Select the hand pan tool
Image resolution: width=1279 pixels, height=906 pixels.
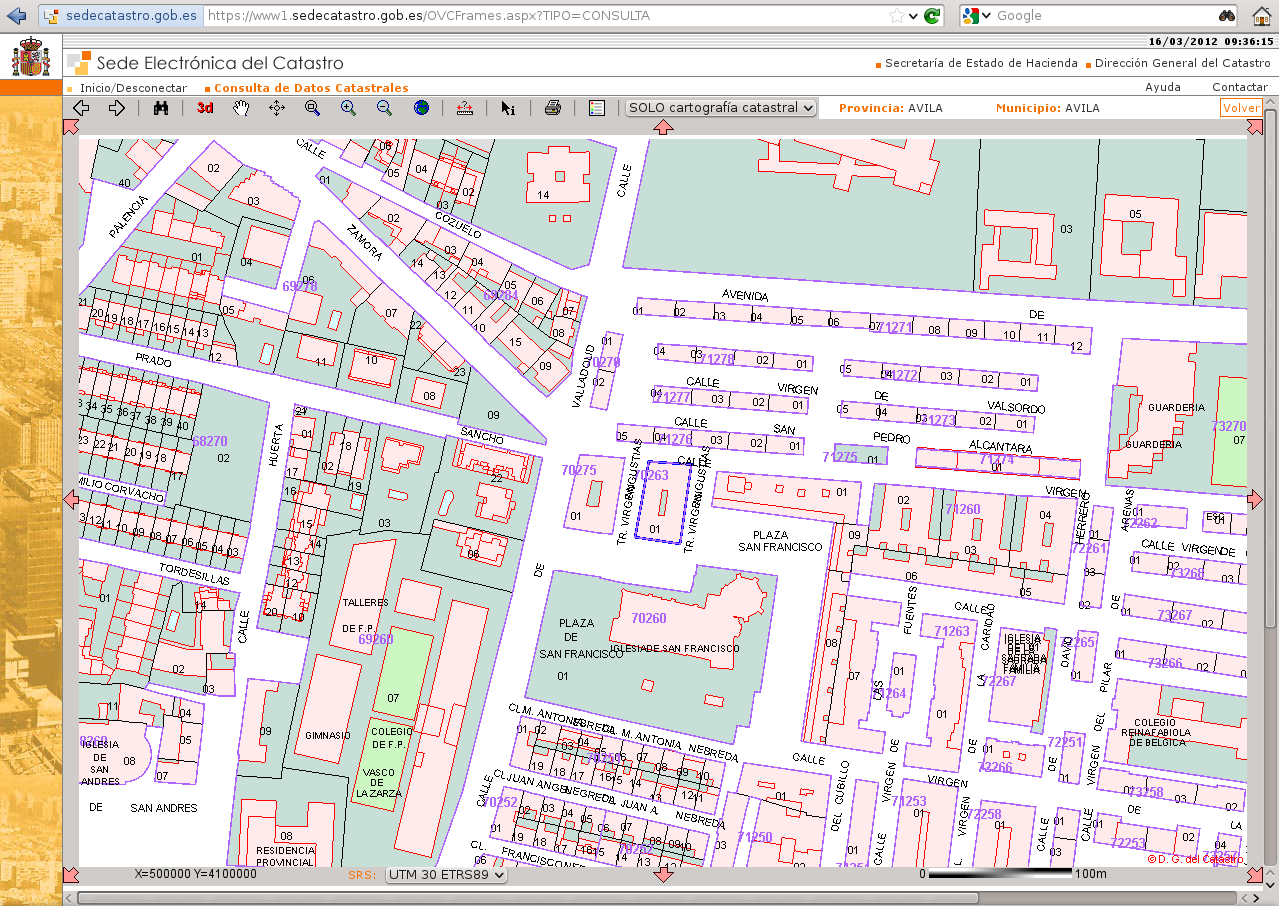coord(241,108)
